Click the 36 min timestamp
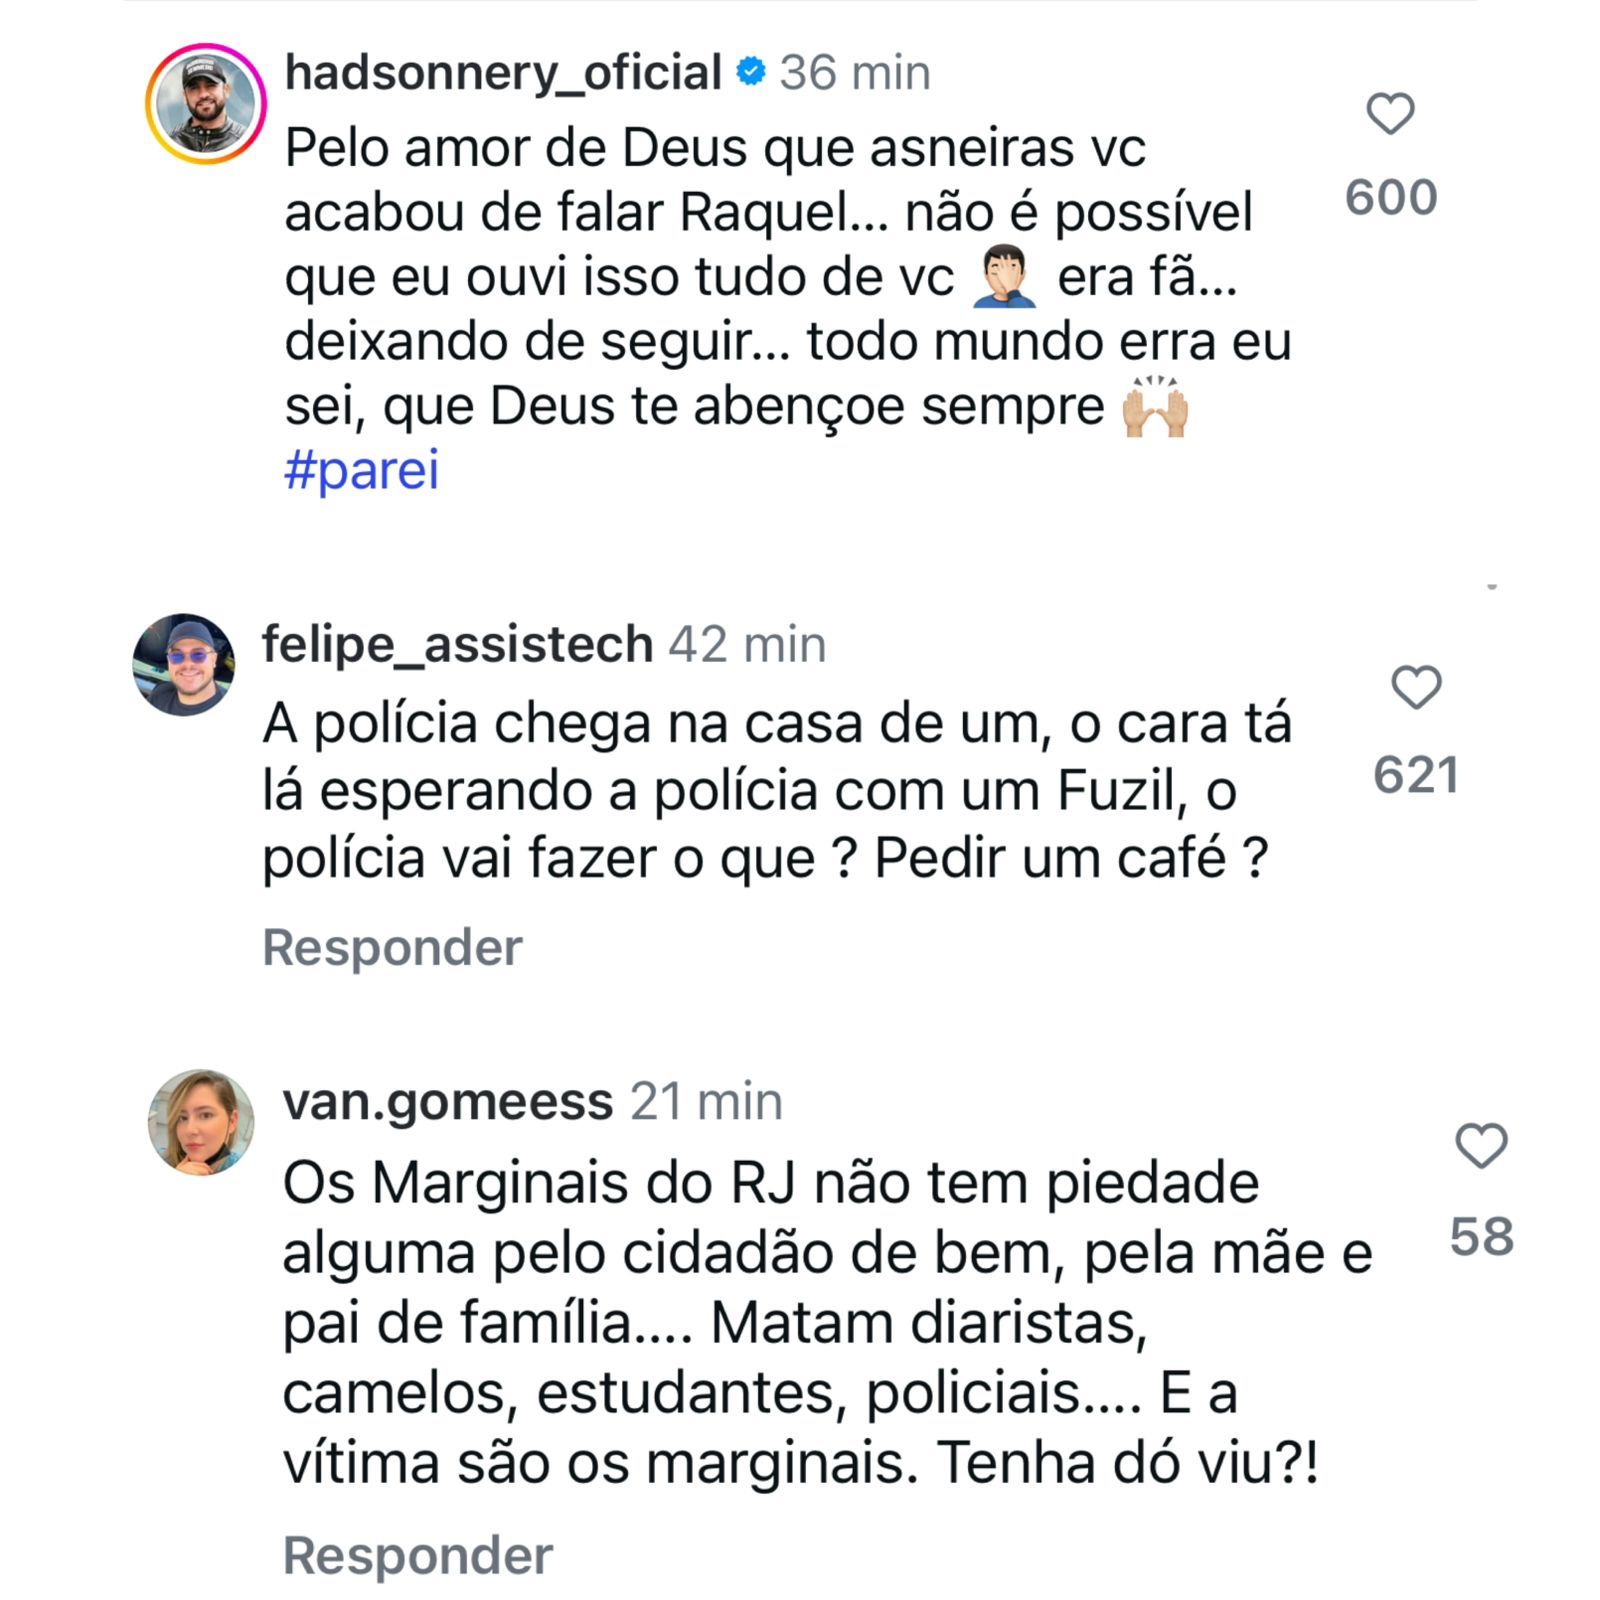This screenshot has height=1600, width=1600. coord(855,73)
